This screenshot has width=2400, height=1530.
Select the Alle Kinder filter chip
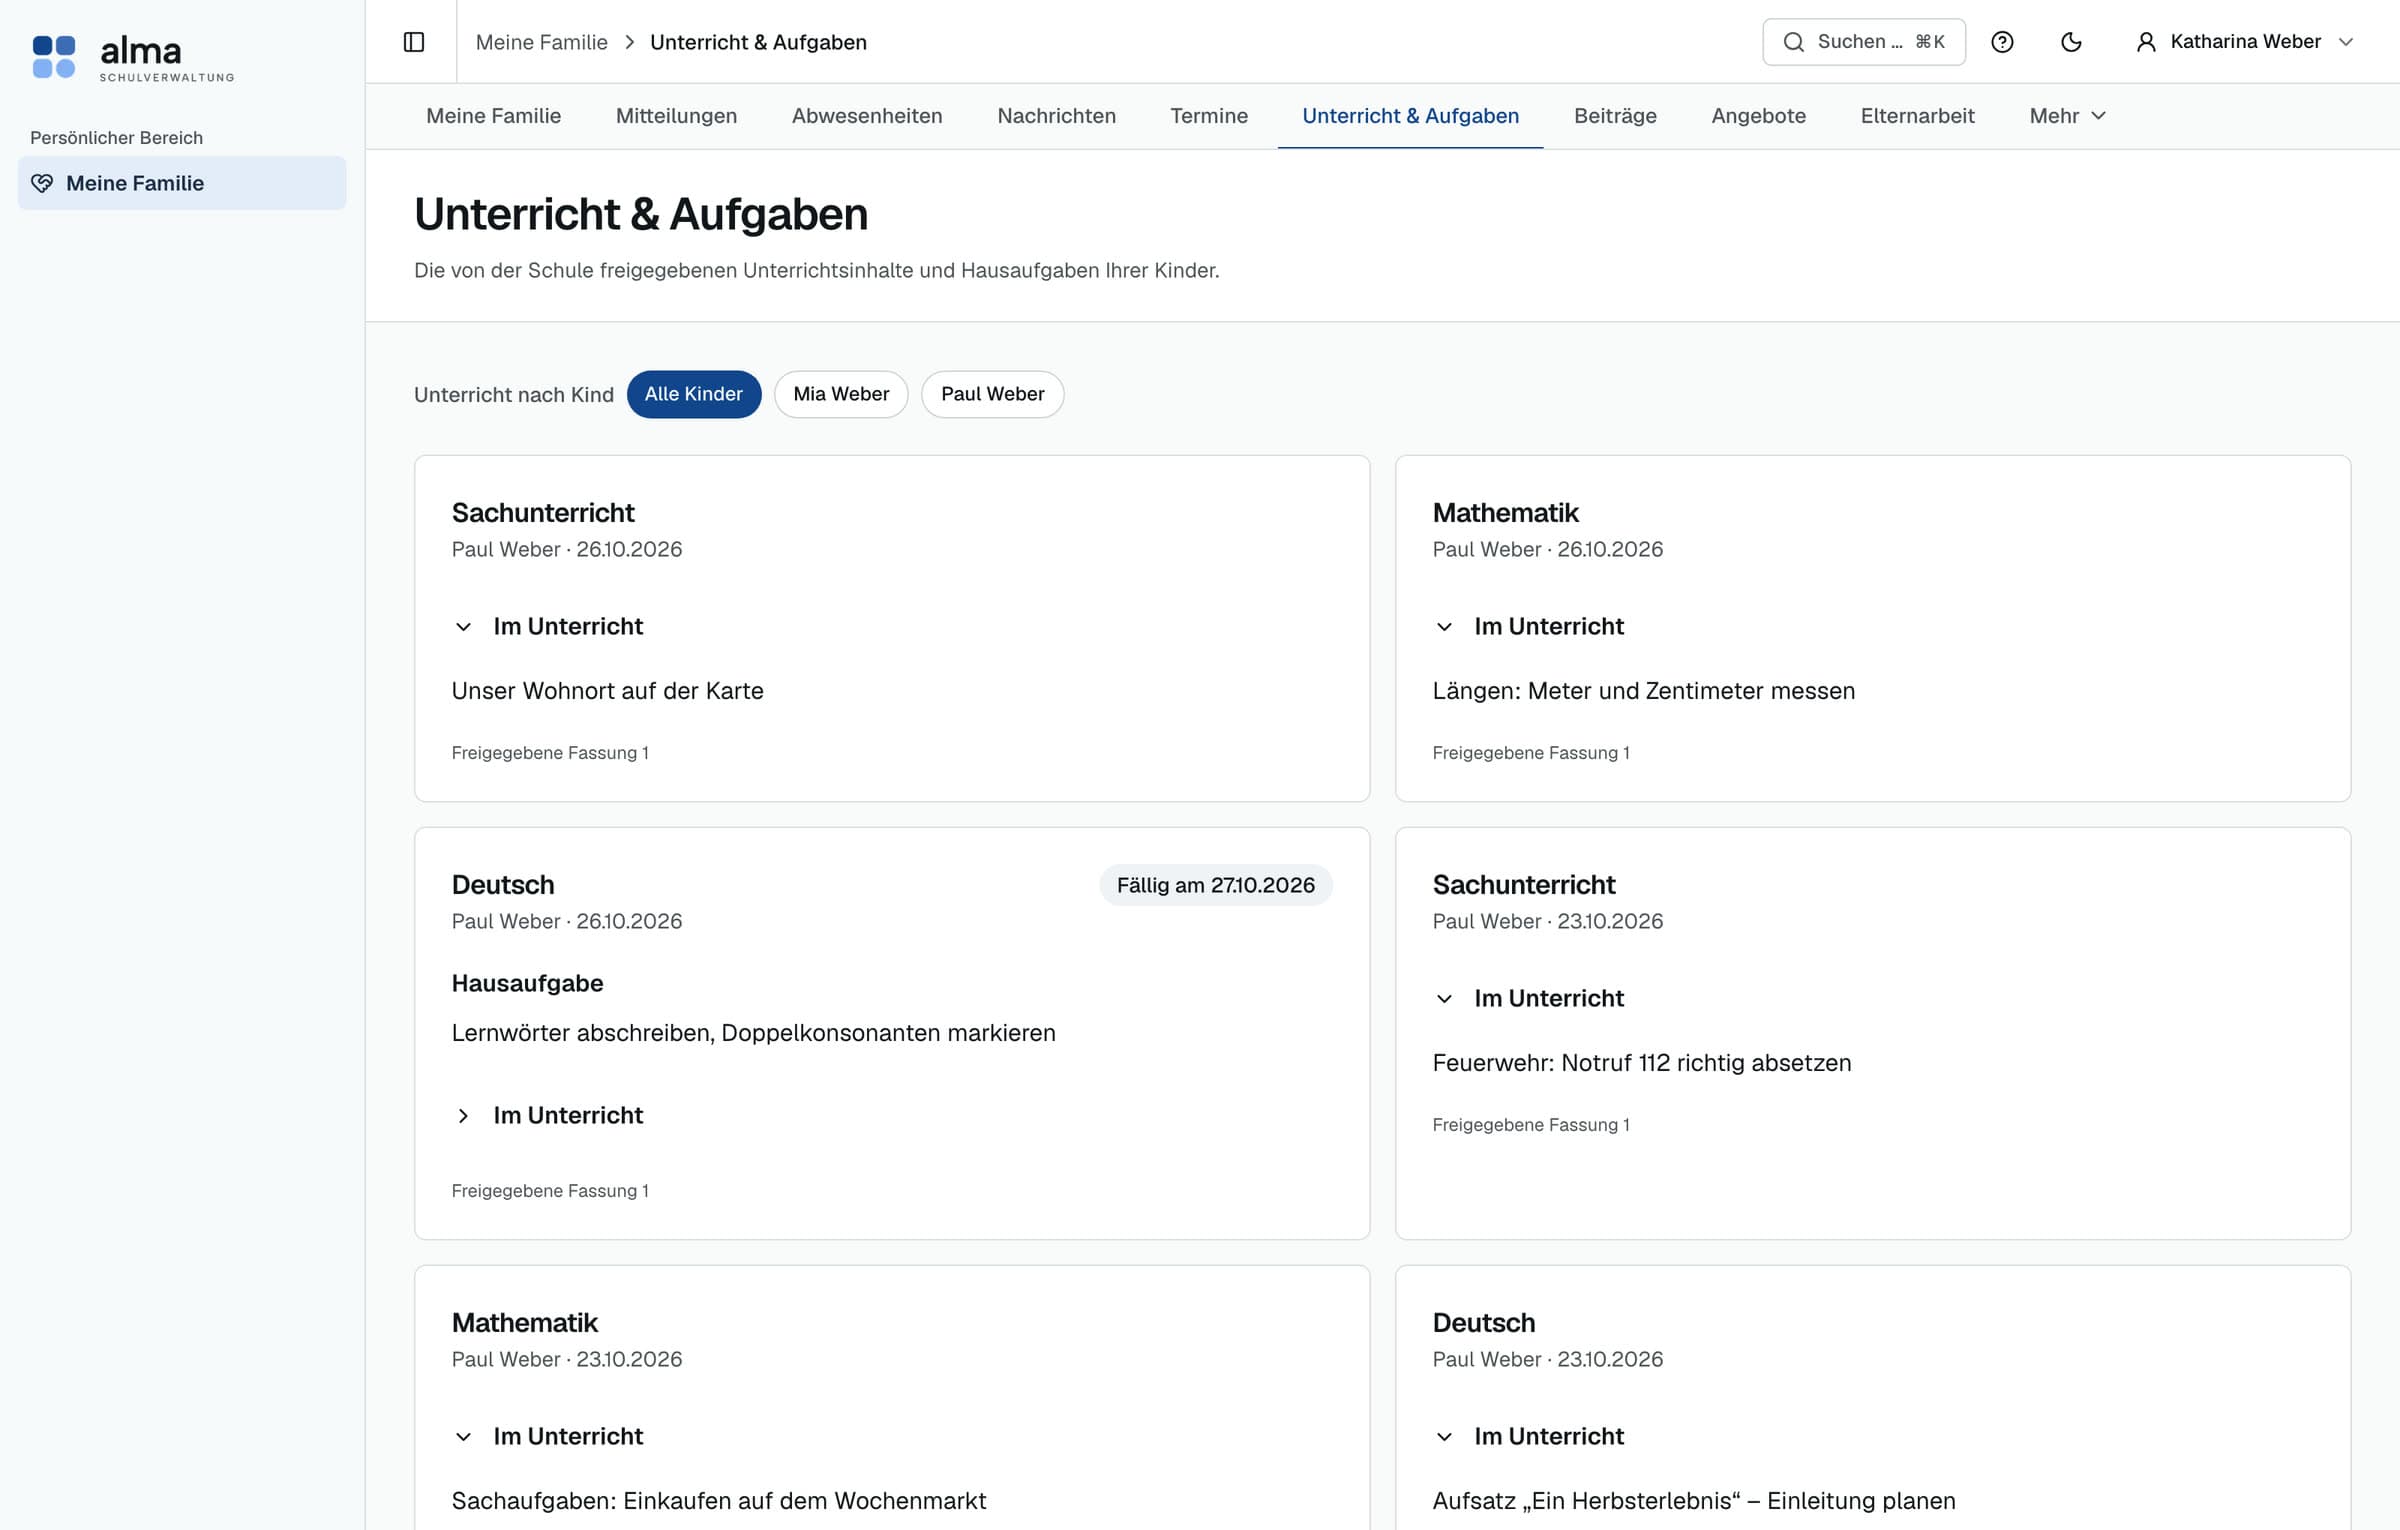[x=694, y=394]
